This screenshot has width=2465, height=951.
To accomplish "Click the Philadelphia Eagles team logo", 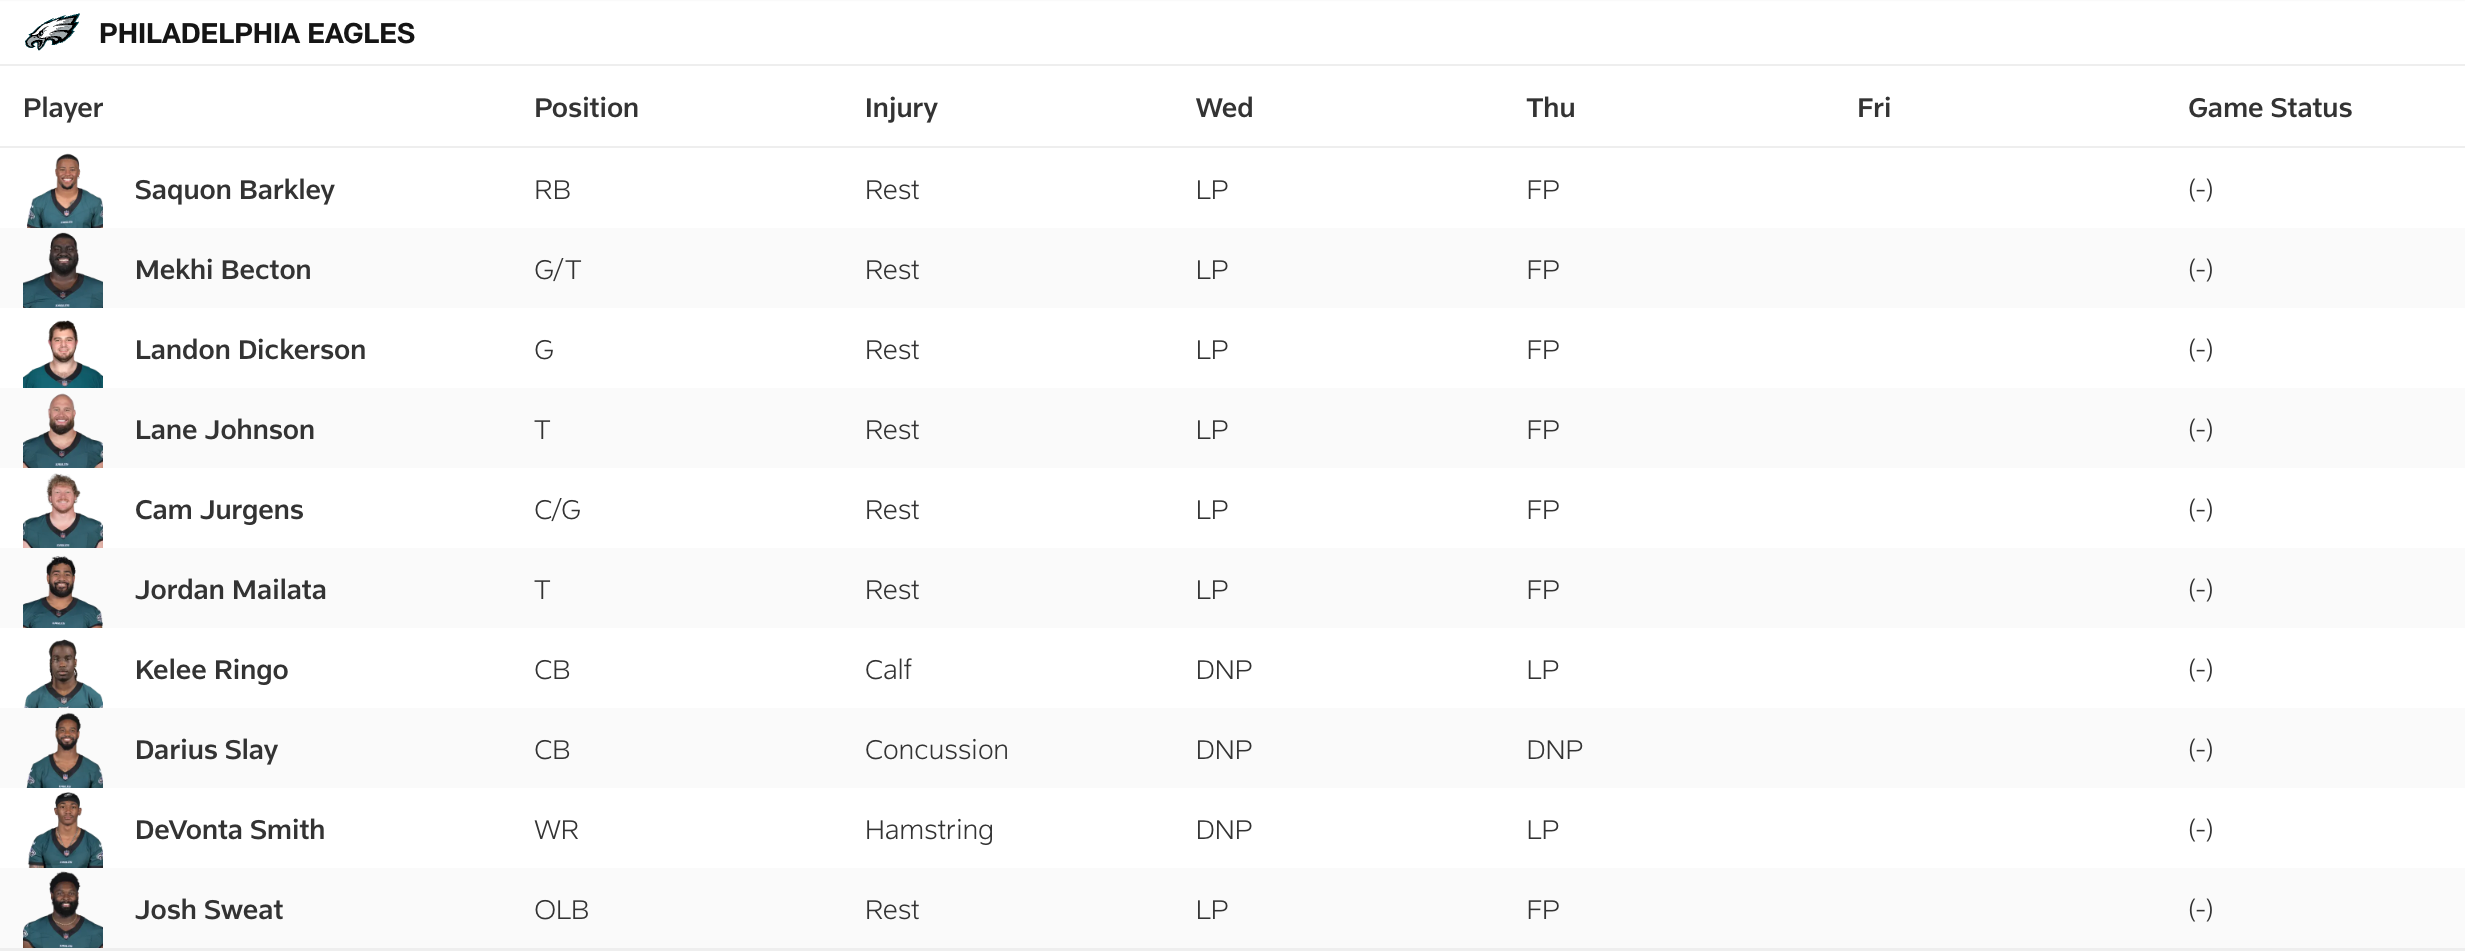I will 52,33.
